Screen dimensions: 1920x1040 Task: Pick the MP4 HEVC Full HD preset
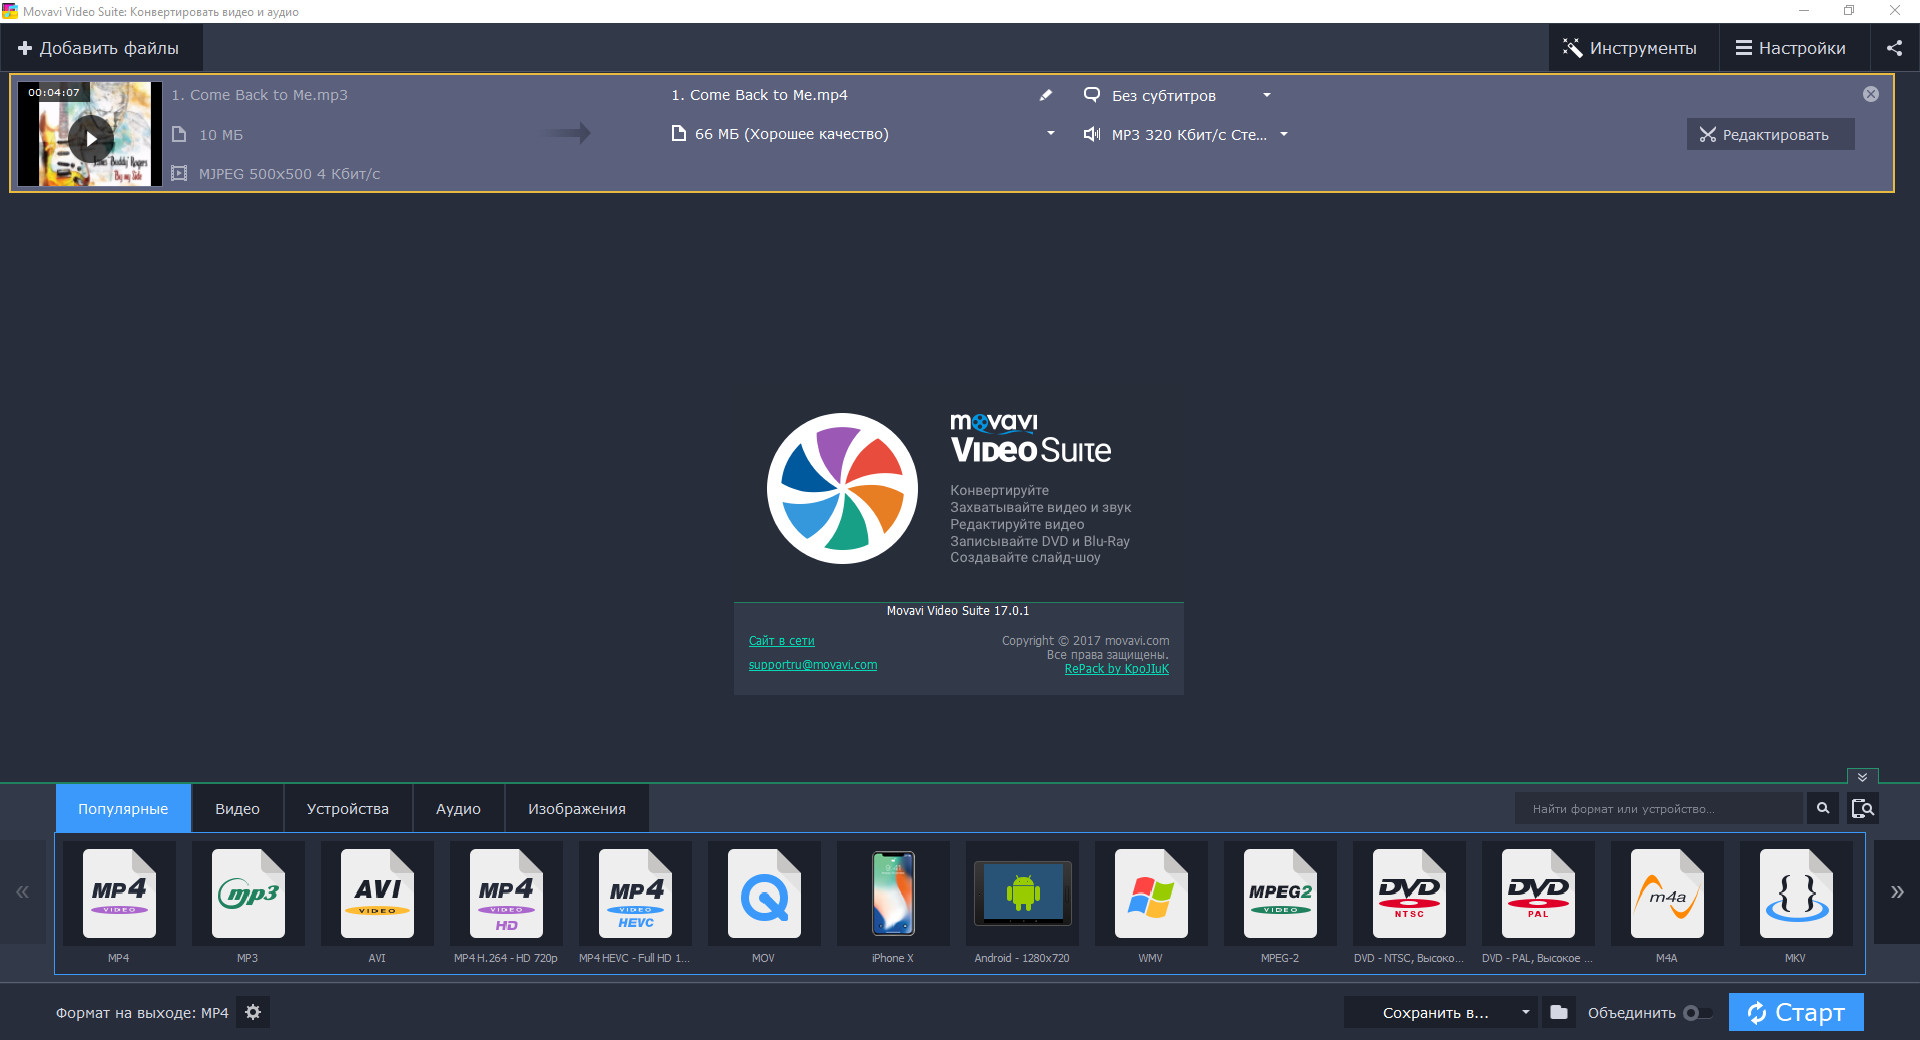tap(635, 893)
